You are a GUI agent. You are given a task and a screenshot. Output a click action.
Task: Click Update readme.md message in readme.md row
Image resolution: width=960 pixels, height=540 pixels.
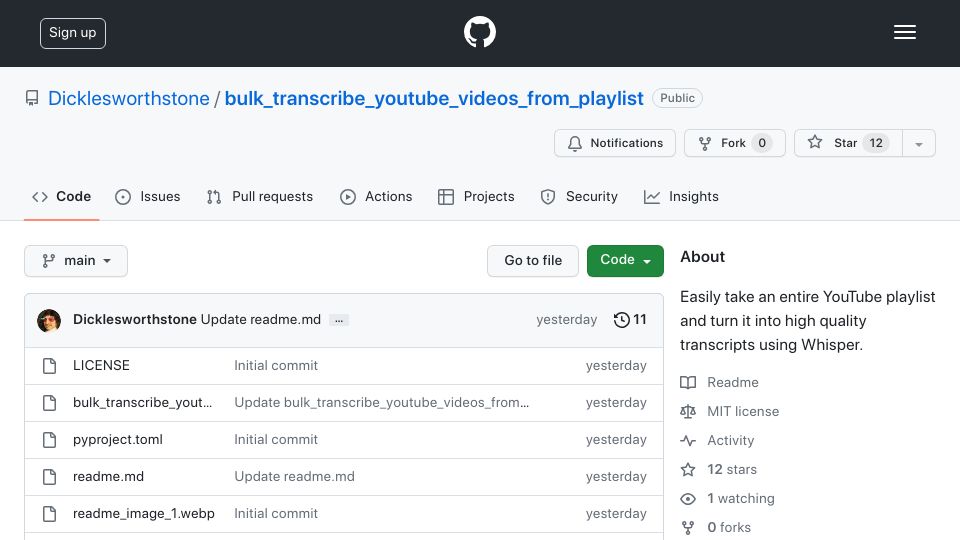tap(294, 476)
